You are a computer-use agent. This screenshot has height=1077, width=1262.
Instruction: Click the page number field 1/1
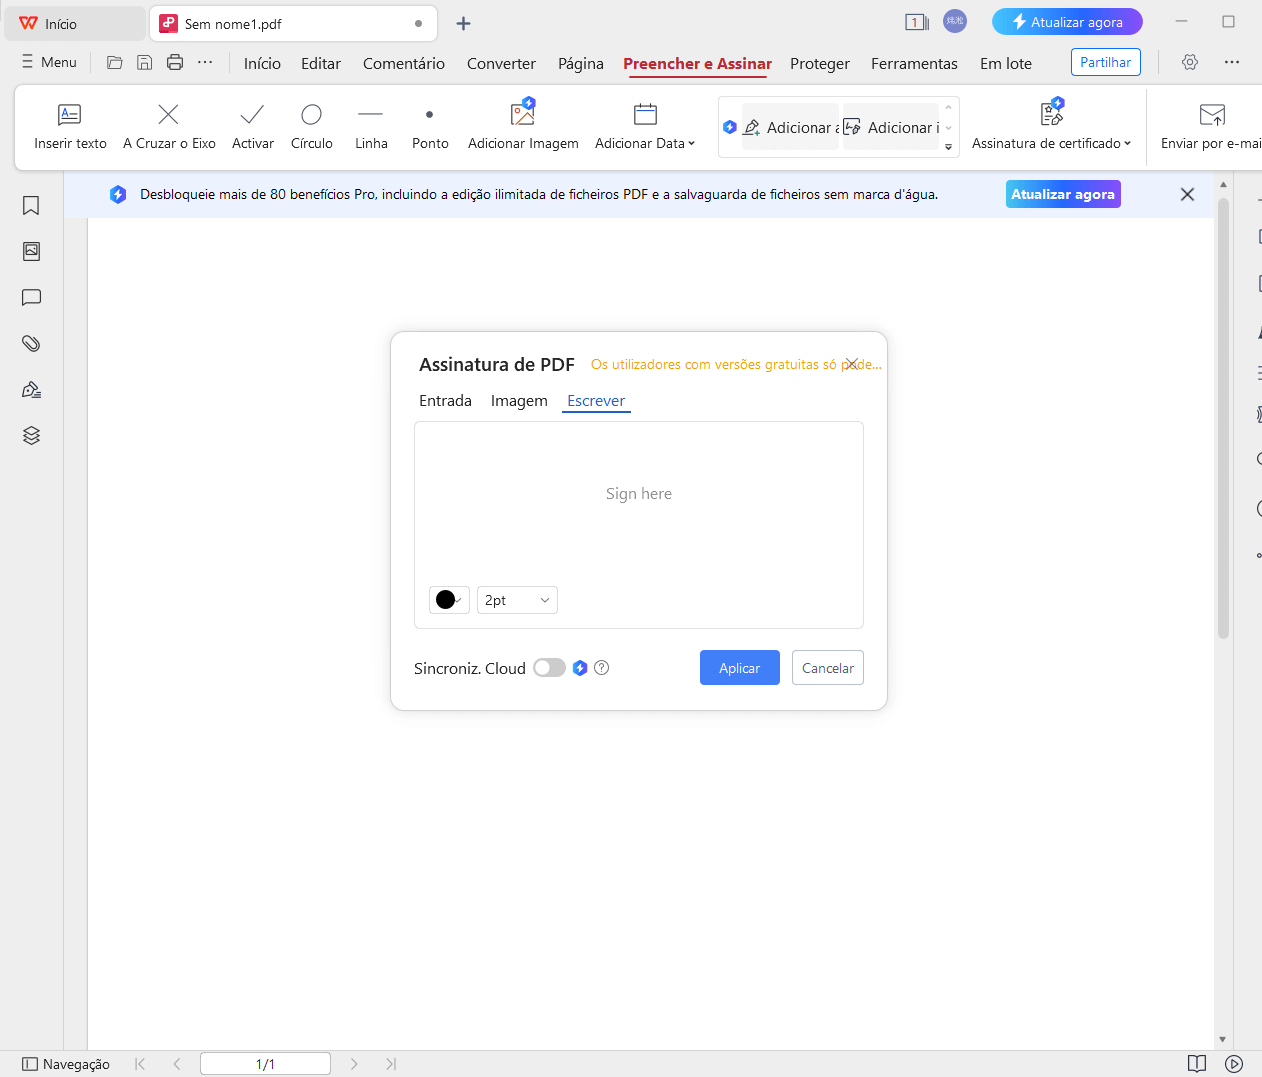(x=265, y=1064)
